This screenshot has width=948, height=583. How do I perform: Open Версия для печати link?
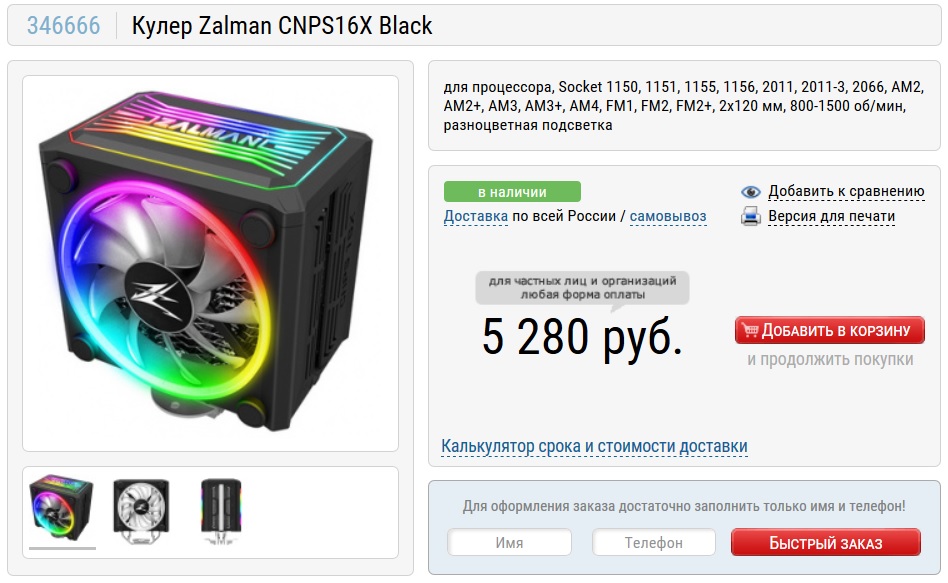831,217
